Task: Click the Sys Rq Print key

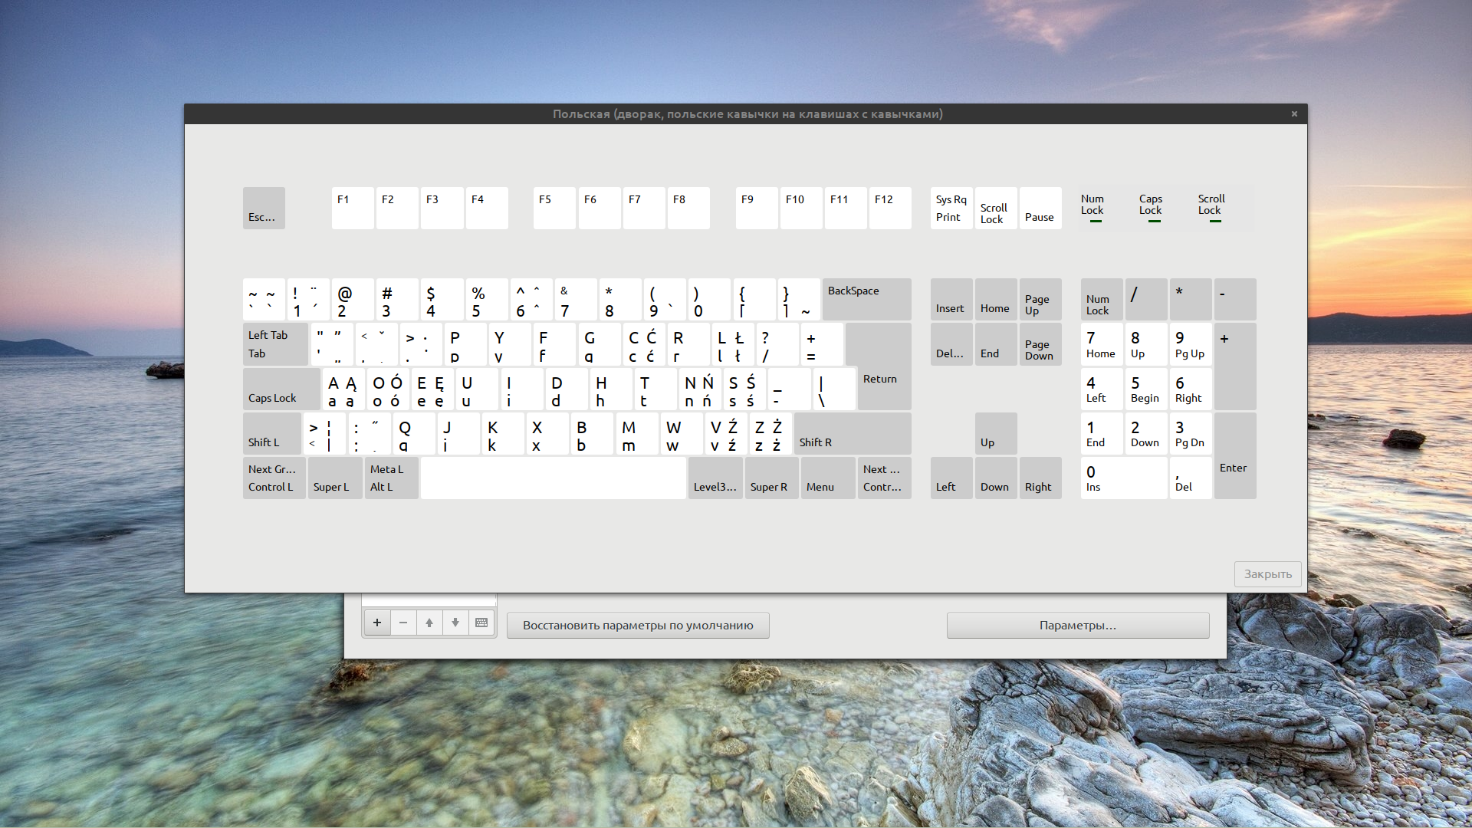Action: coord(951,208)
